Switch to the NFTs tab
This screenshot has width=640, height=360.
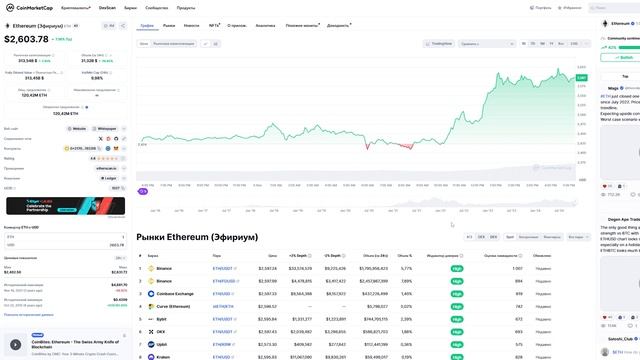[x=214, y=26]
